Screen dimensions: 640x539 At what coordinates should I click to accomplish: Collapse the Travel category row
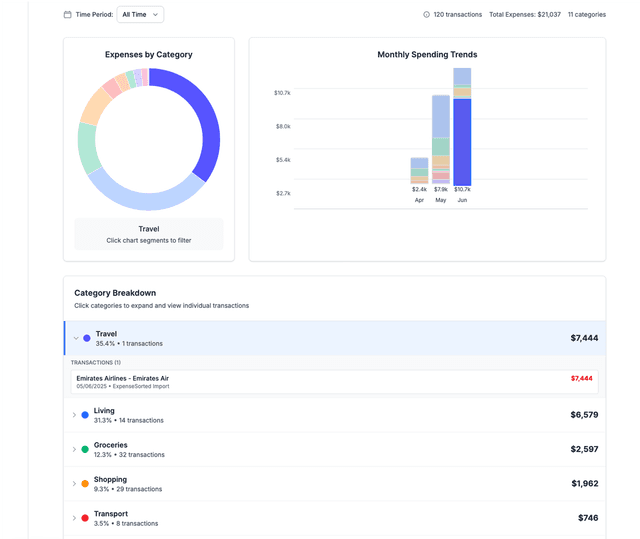pyautogui.click(x=76, y=338)
